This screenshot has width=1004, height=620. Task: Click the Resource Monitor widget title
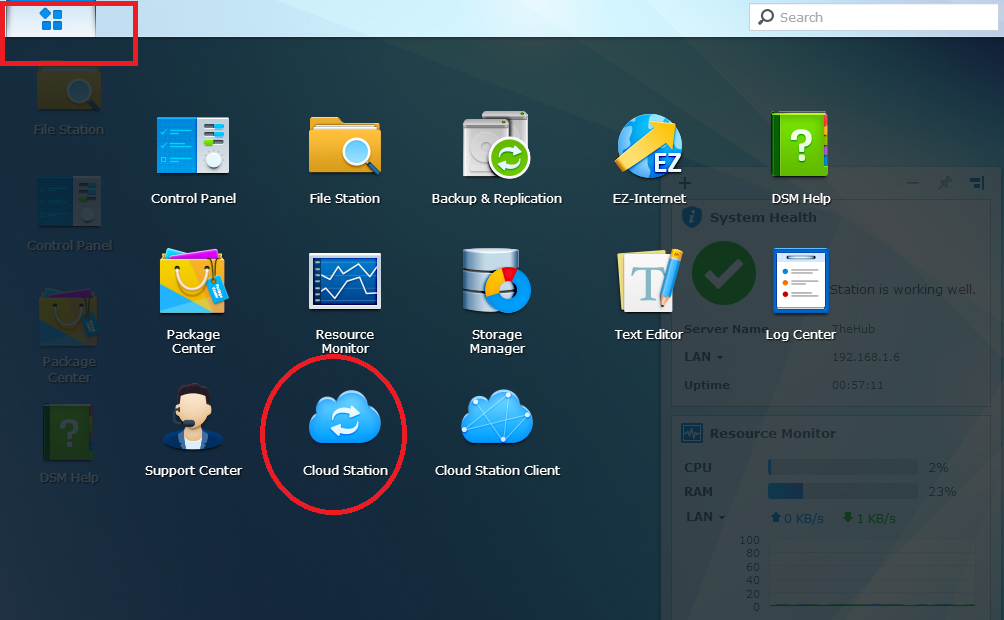click(x=773, y=434)
